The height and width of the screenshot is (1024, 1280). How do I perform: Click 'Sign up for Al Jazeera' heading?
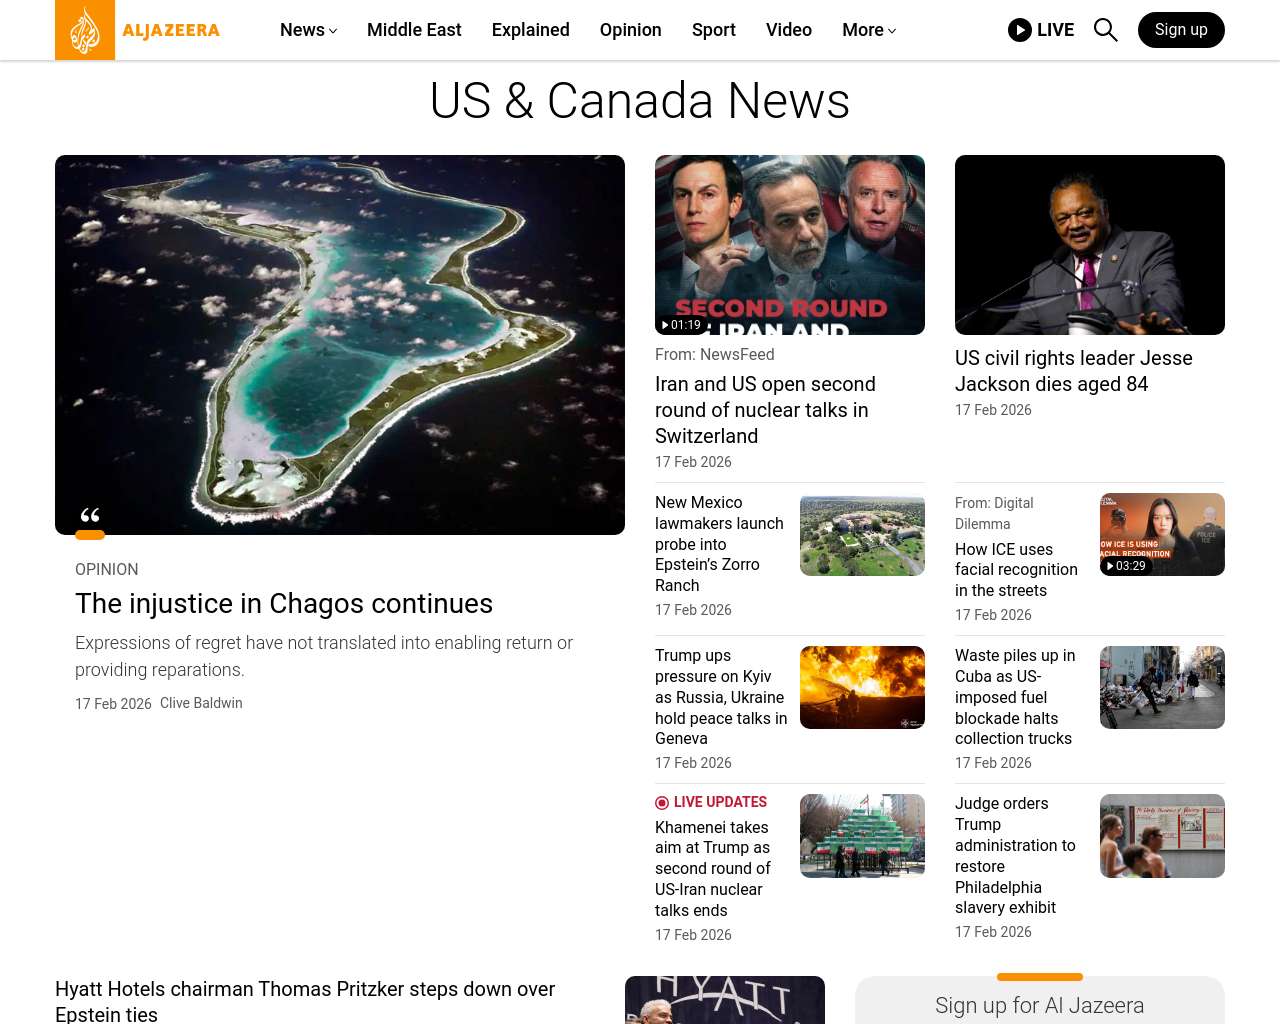(1040, 1006)
